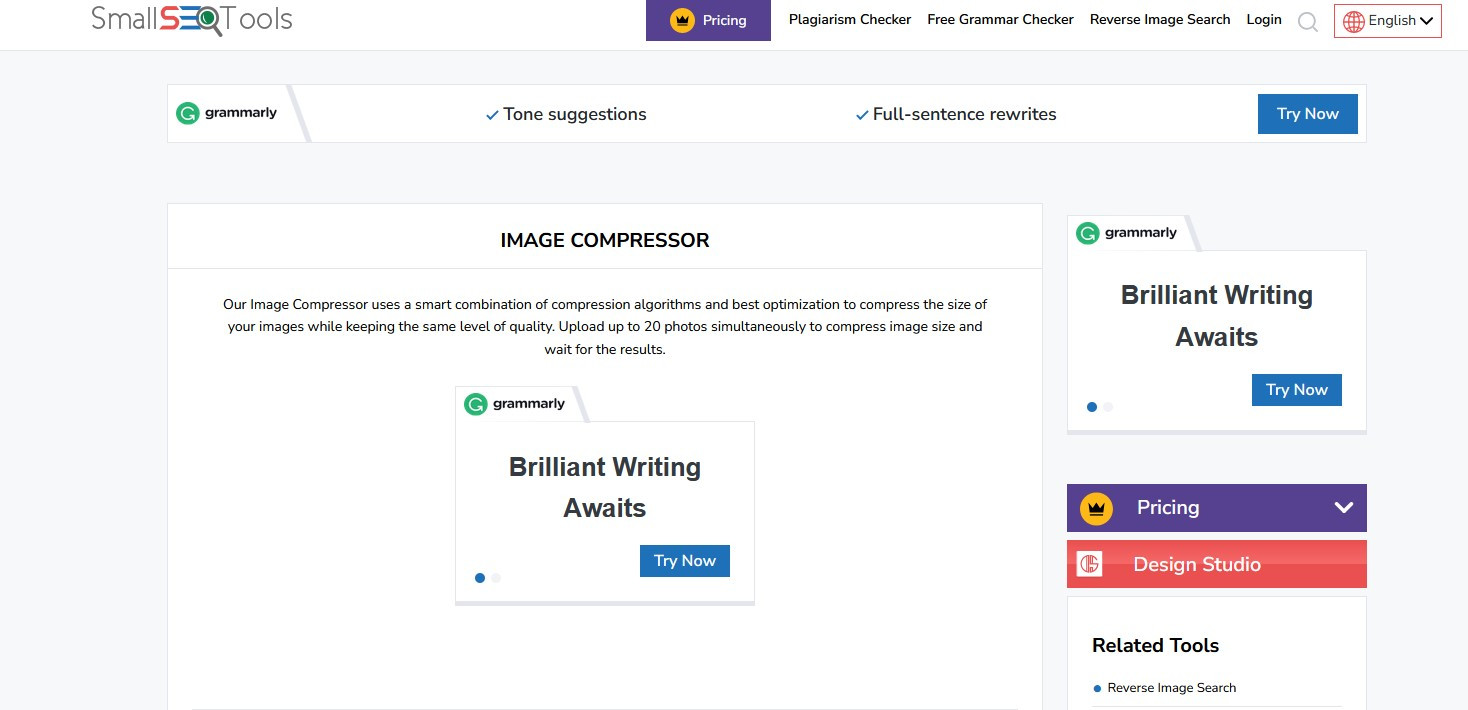This screenshot has height=710, width=1468.
Task: Click the Grammarly logo in center ad
Action: 515,404
